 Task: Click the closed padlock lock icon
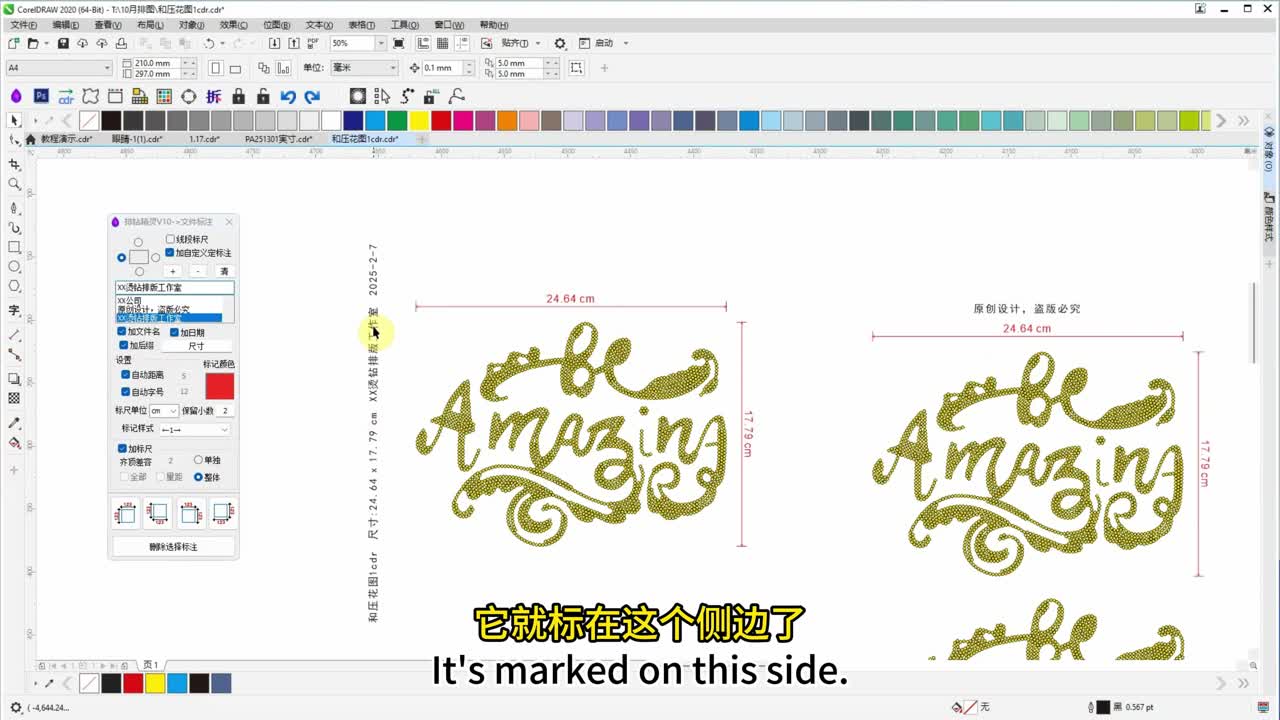238,96
